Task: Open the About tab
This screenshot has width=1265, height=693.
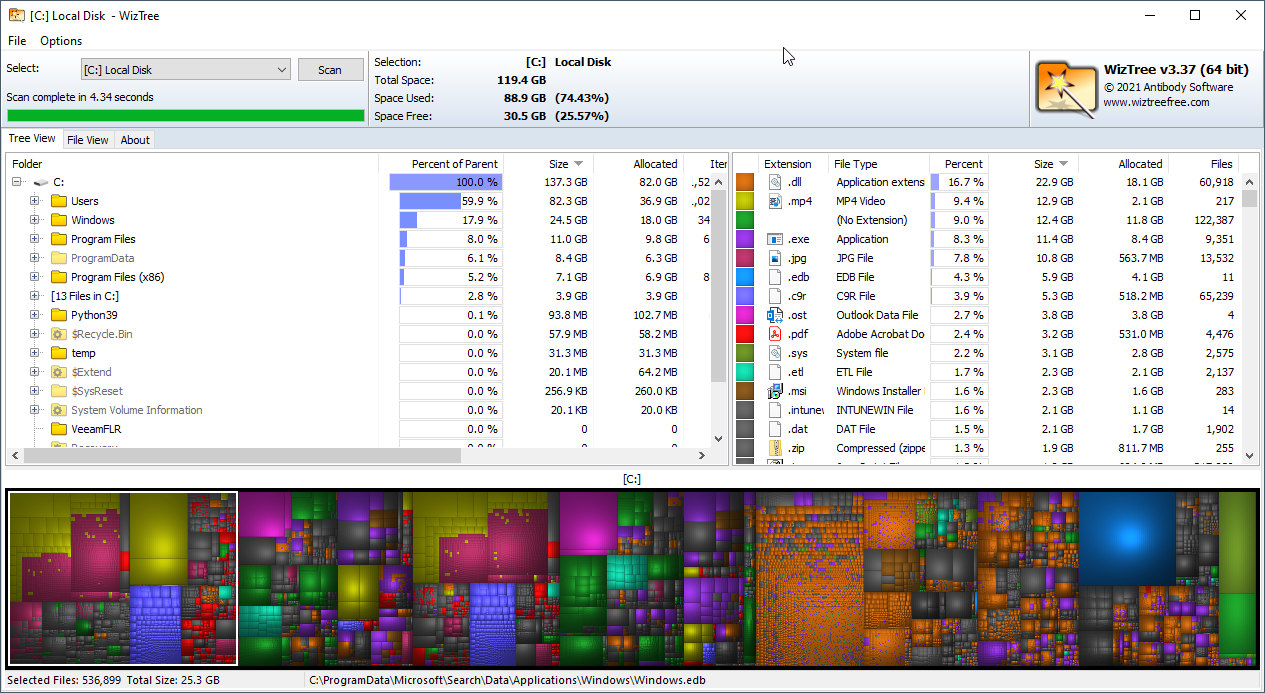Action: (x=135, y=140)
